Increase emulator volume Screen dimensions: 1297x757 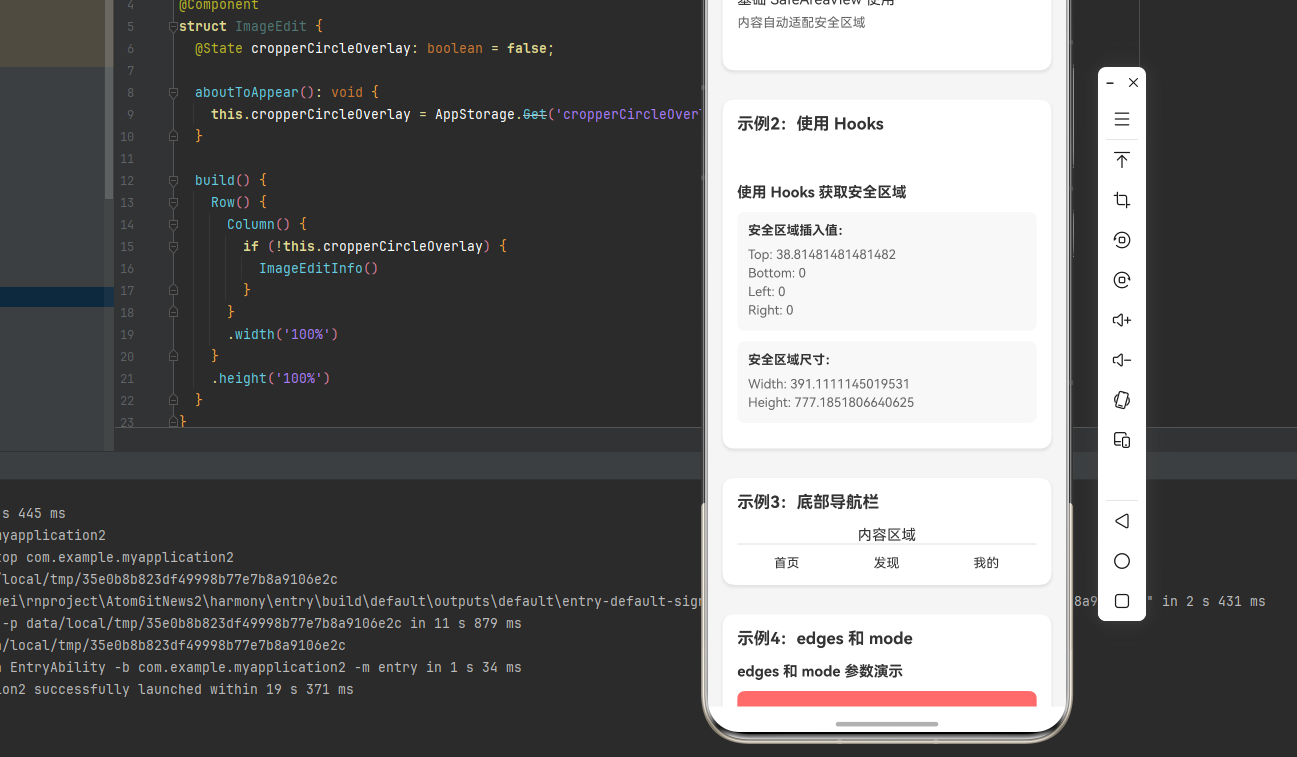pos(1122,320)
